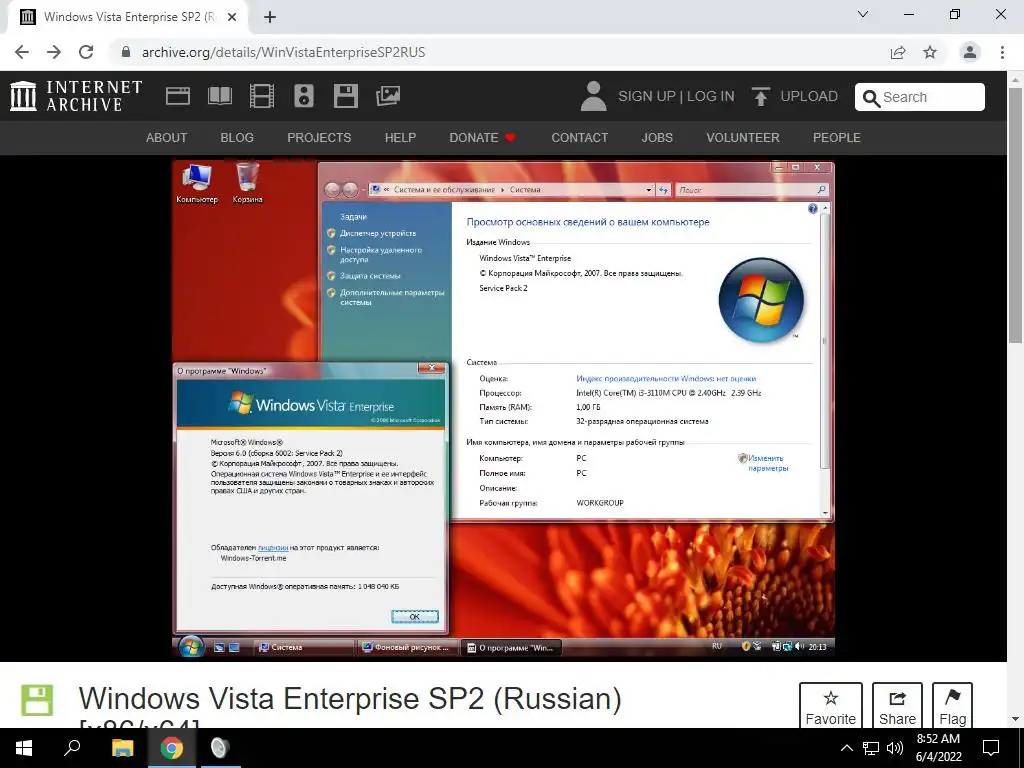This screenshot has height=768, width=1024.
Task: Click the share-page icon in address bar
Action: [x=898, y=52]
